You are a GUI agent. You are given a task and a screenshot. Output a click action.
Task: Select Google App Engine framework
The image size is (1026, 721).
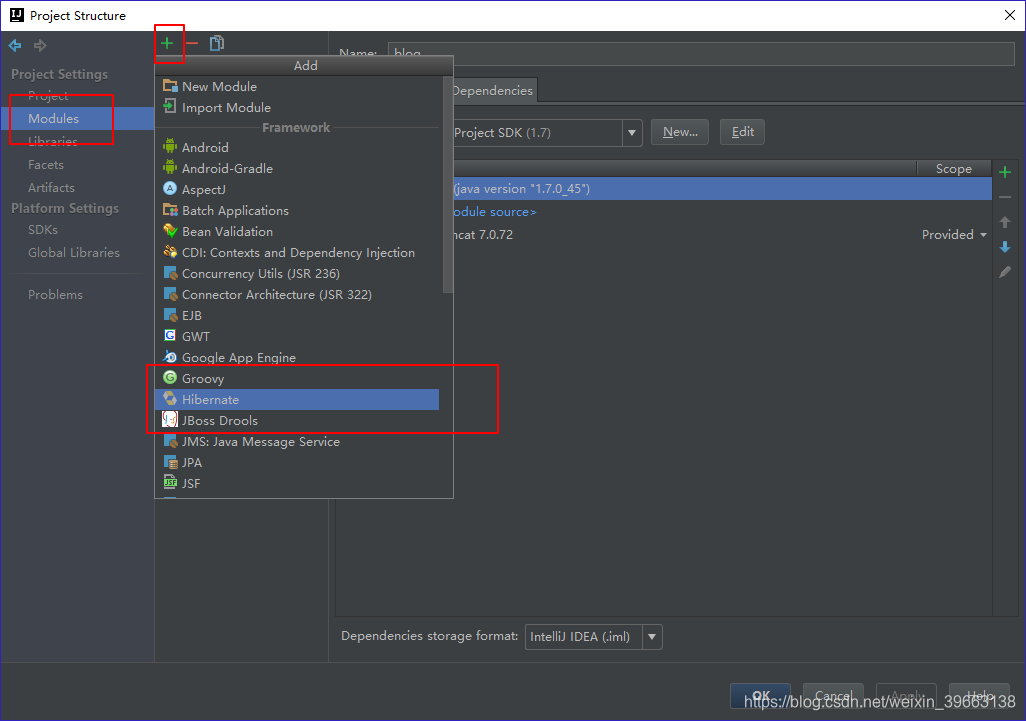tap(299, 357)
